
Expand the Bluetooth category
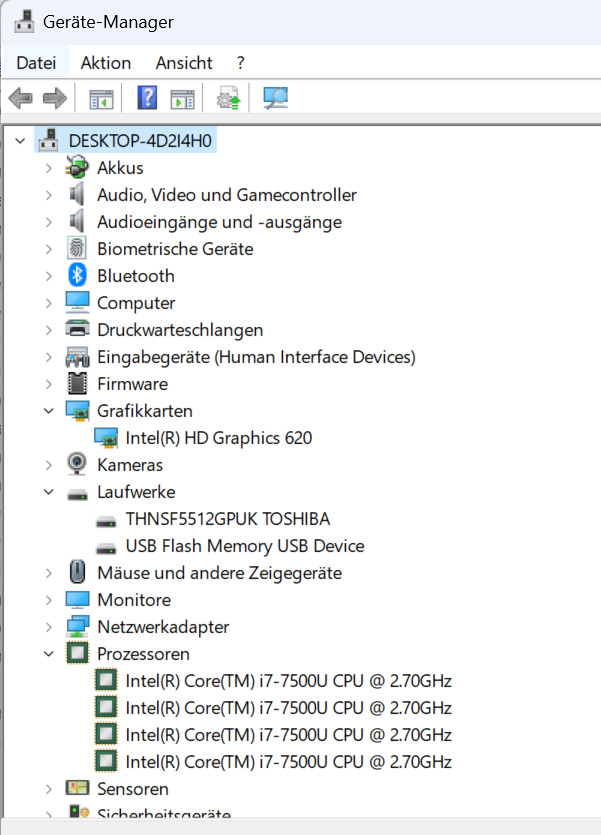pos(49,276)
